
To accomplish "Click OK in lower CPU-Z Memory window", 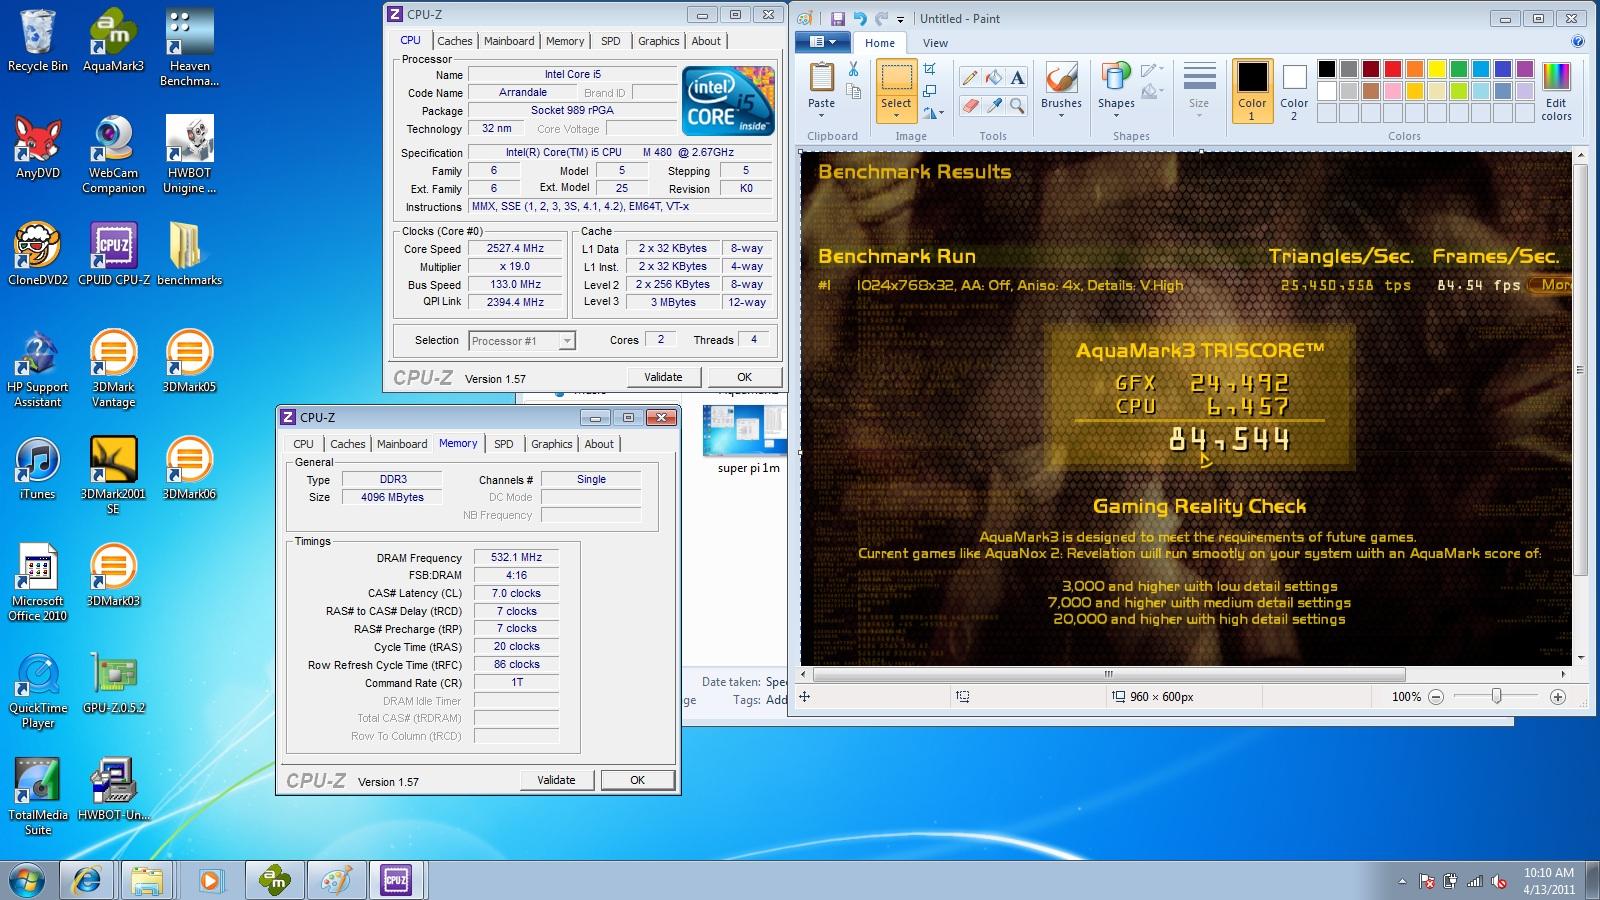I will [637, 780].
